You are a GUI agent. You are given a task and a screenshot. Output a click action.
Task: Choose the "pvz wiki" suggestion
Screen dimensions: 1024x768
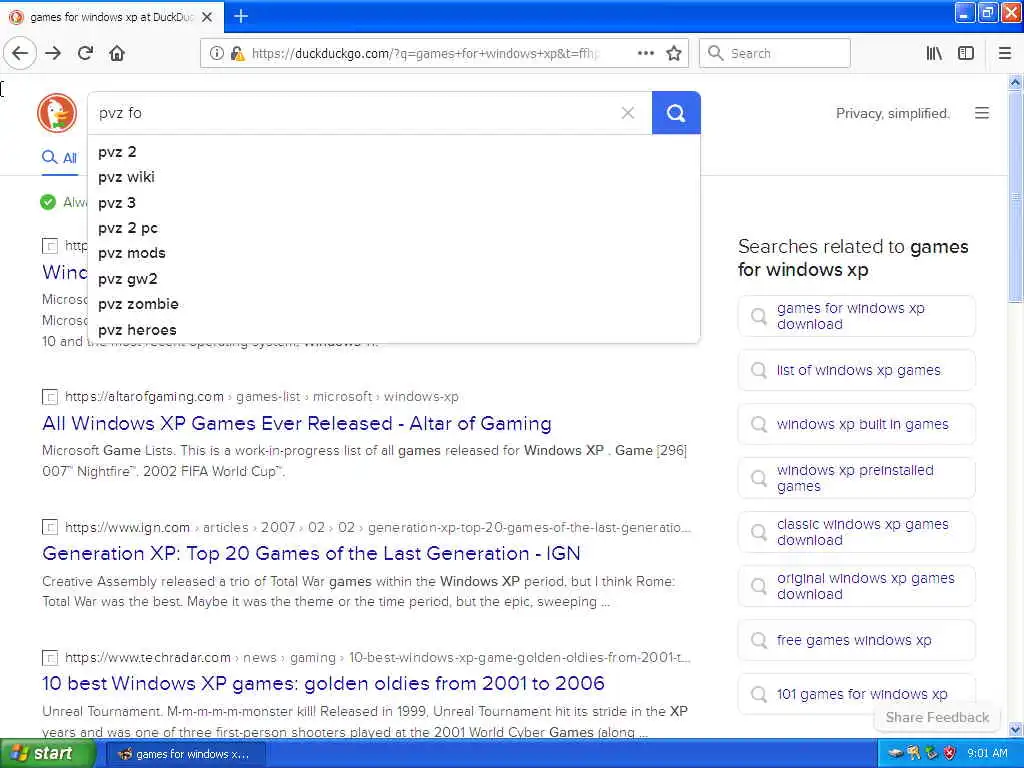(x=394, y=177)
